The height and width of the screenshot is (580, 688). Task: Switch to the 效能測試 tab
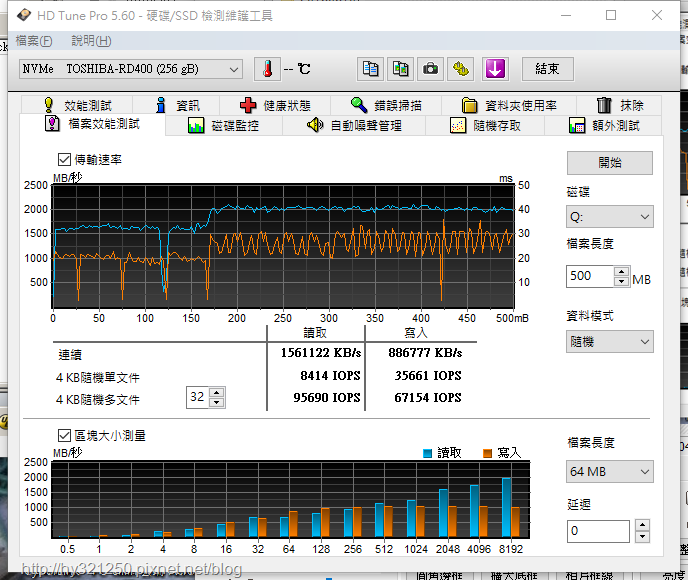(x=77, y=105)
